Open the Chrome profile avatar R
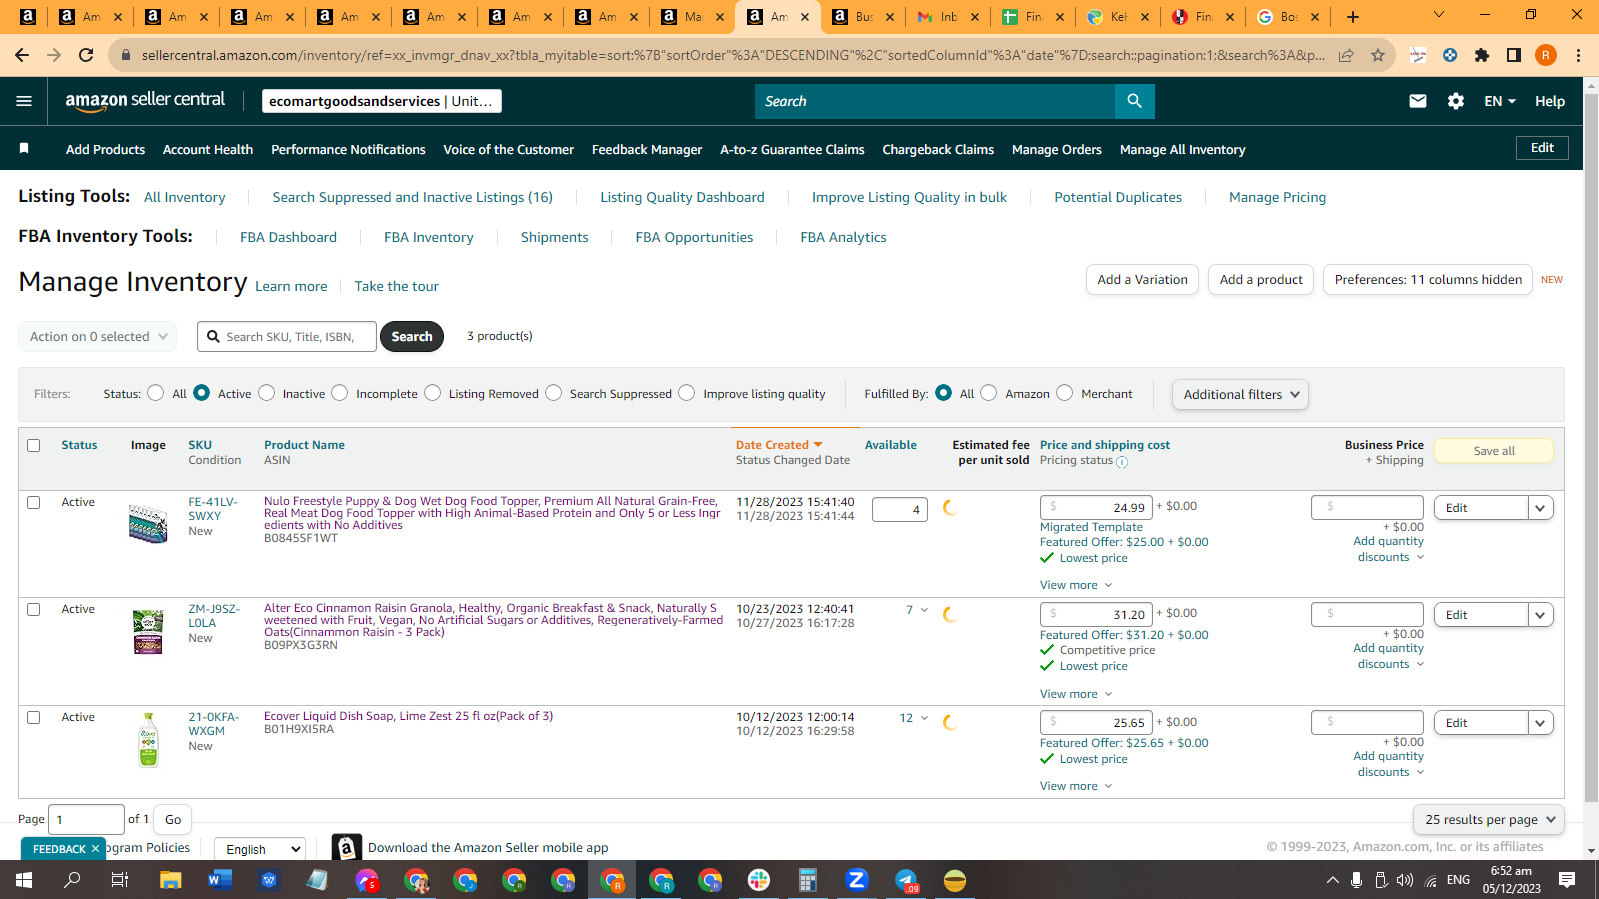 (x=1546, y=55)
